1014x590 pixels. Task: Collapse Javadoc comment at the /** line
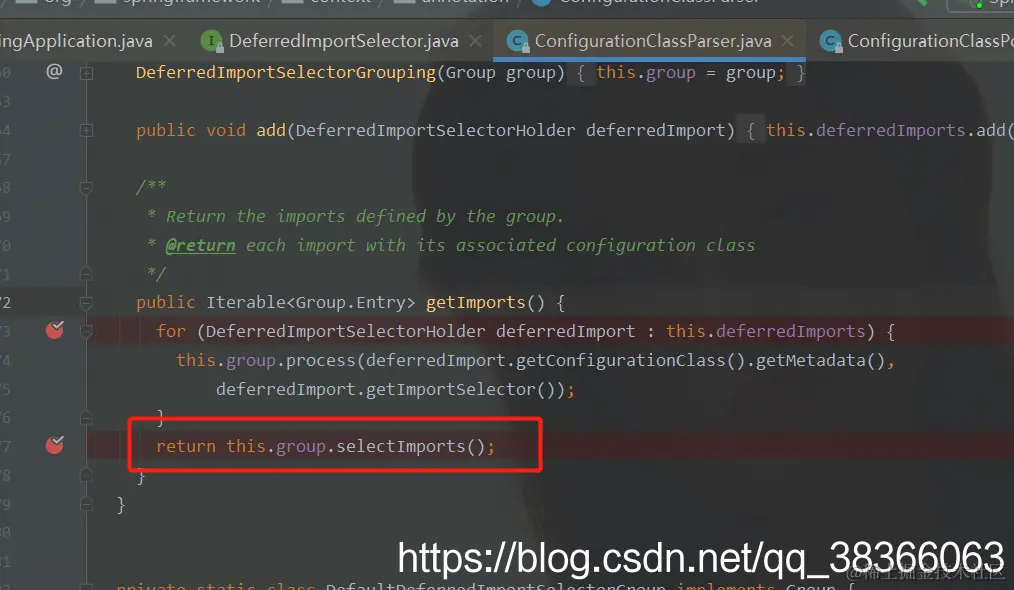tap(86, 188)
